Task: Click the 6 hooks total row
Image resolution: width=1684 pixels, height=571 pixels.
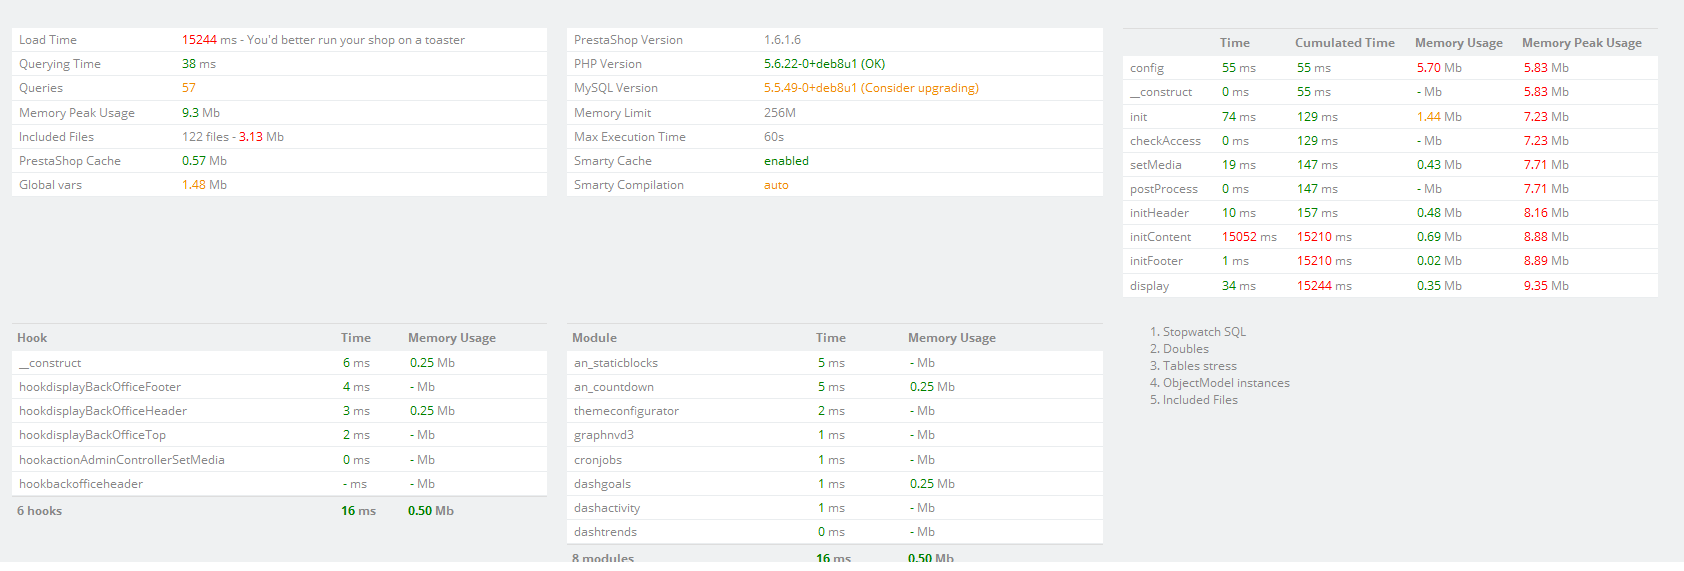Action: 40,511
